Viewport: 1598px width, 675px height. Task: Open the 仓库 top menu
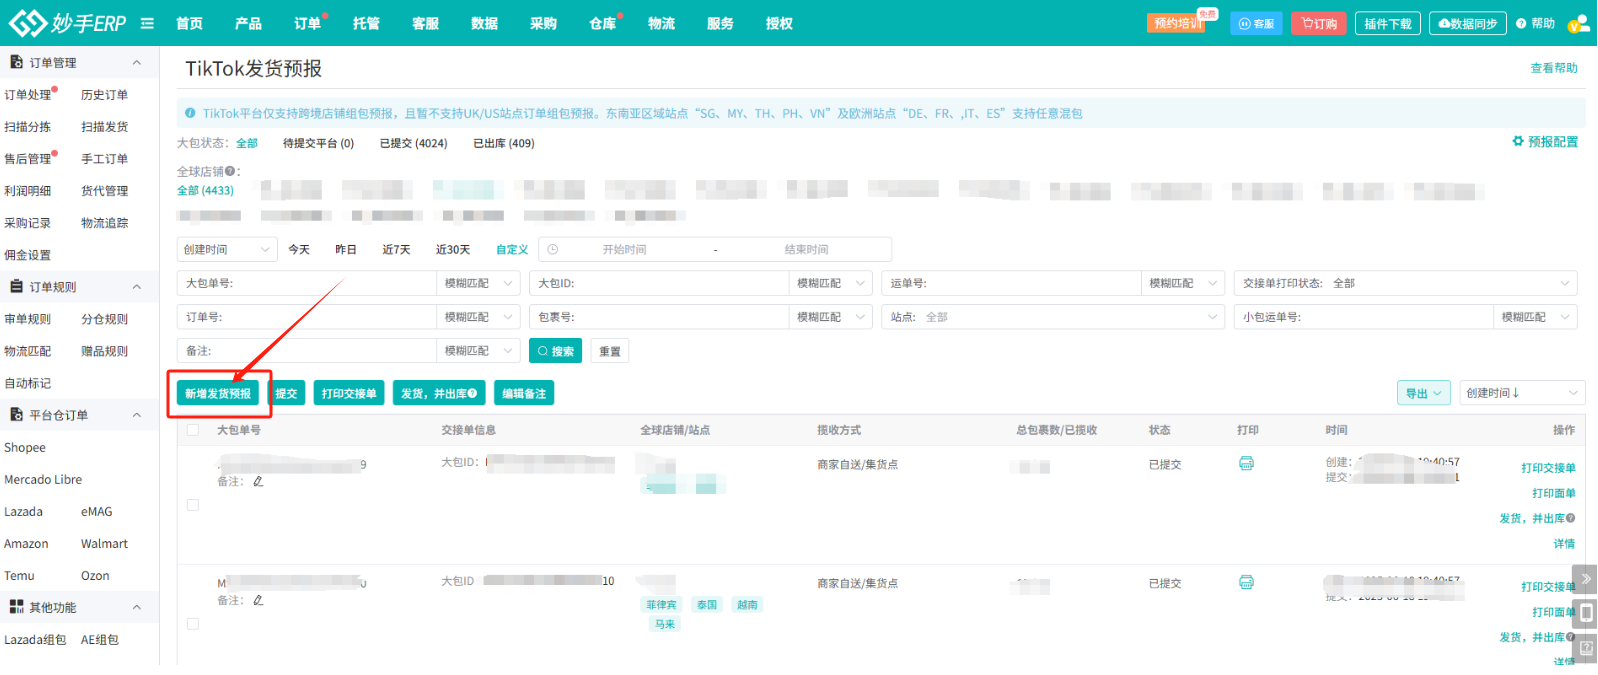click(x=602, y=23)
